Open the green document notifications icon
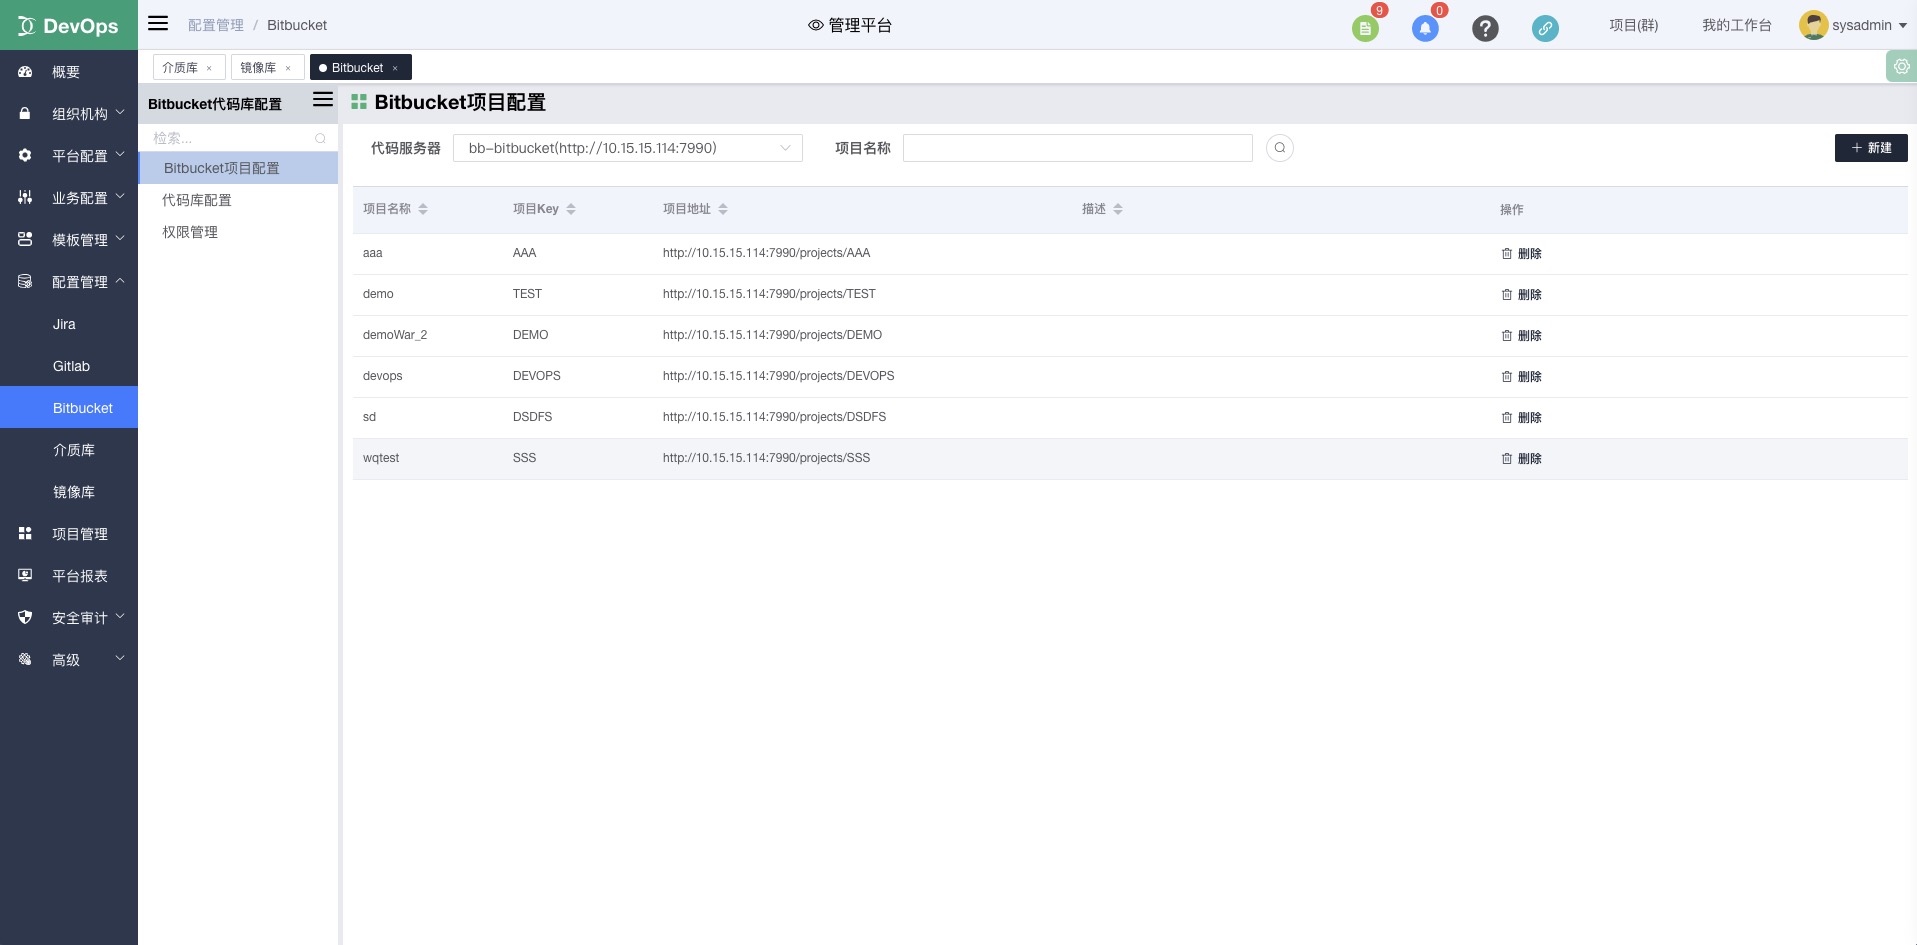Screen dimensions: 1917x945 [1365, 28]
